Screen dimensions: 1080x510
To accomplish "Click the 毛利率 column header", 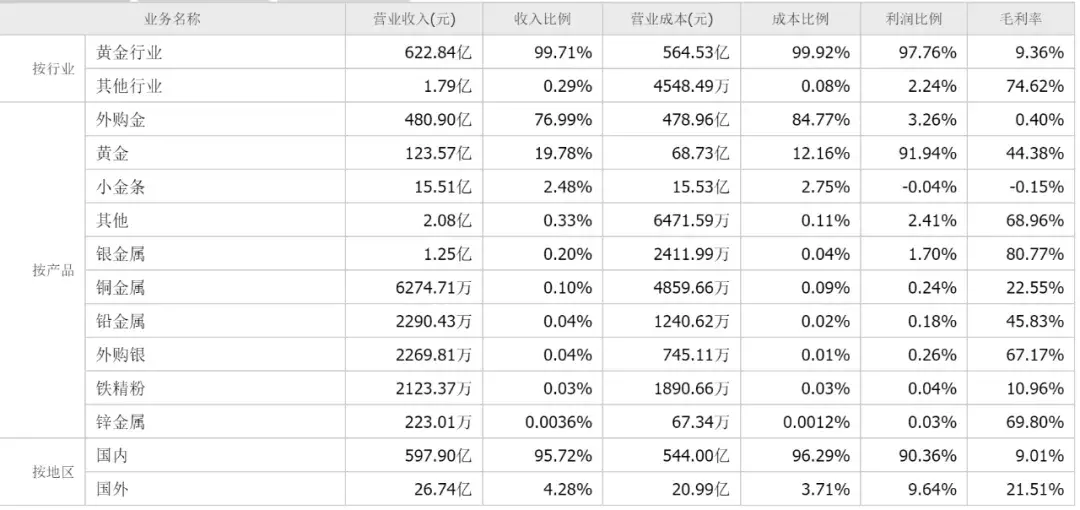I will [x=1021, y=19].
